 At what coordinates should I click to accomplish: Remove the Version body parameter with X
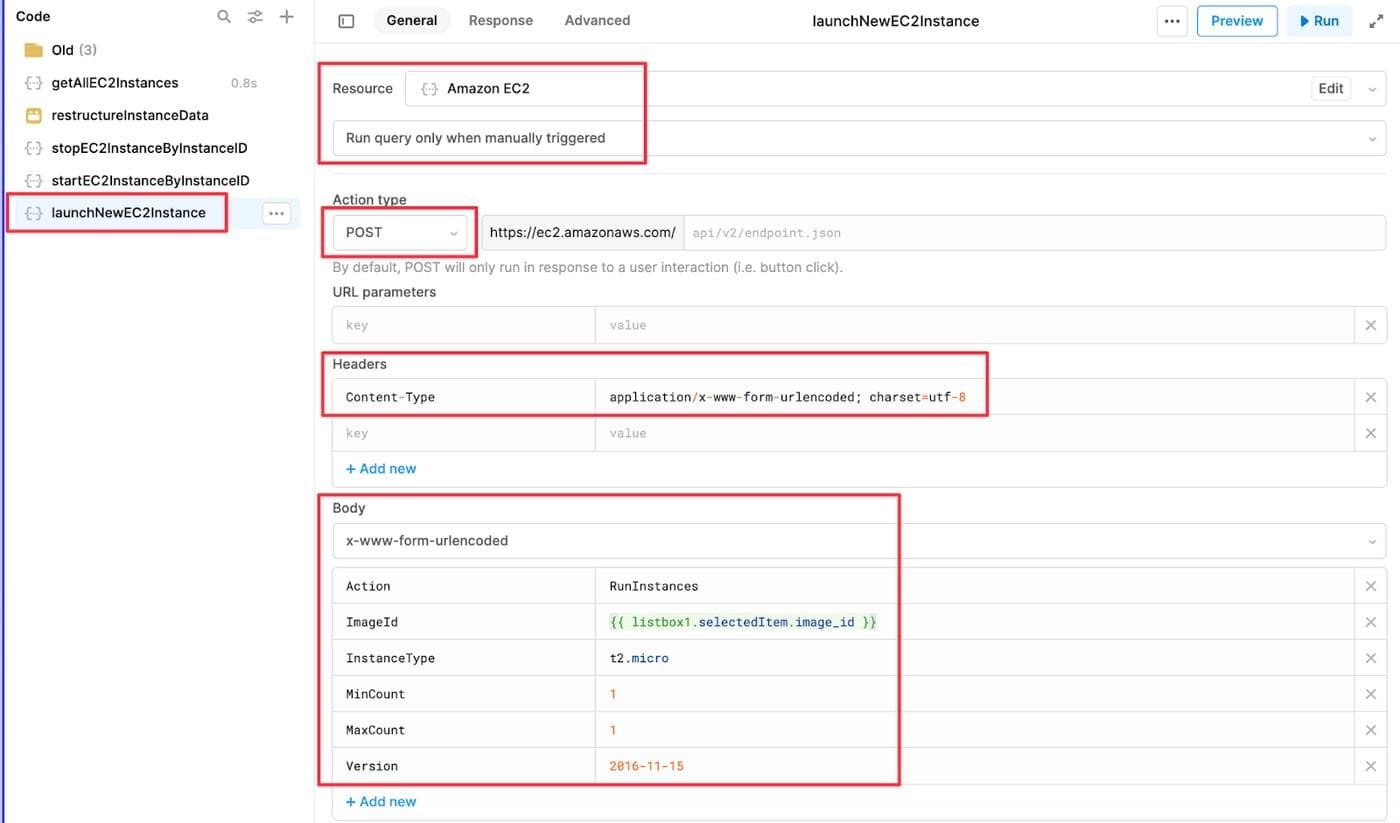[1371, 765]
